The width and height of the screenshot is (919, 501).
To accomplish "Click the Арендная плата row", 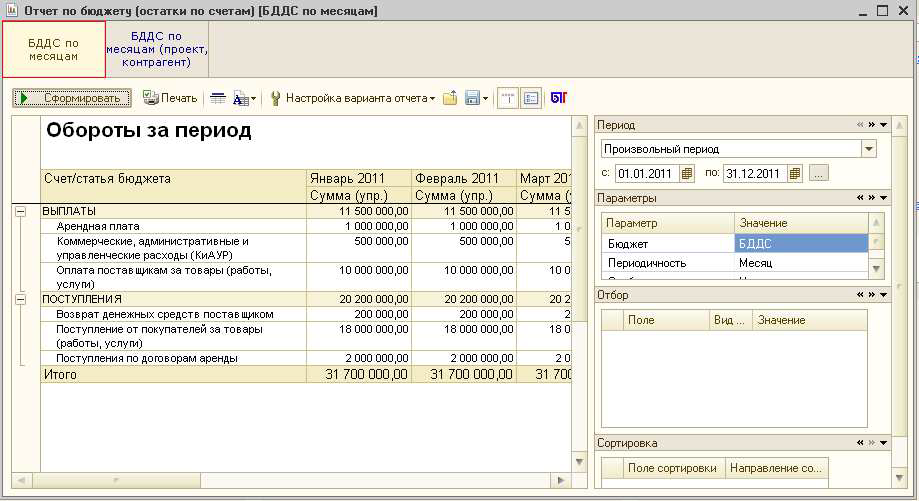I will (305, 226).
